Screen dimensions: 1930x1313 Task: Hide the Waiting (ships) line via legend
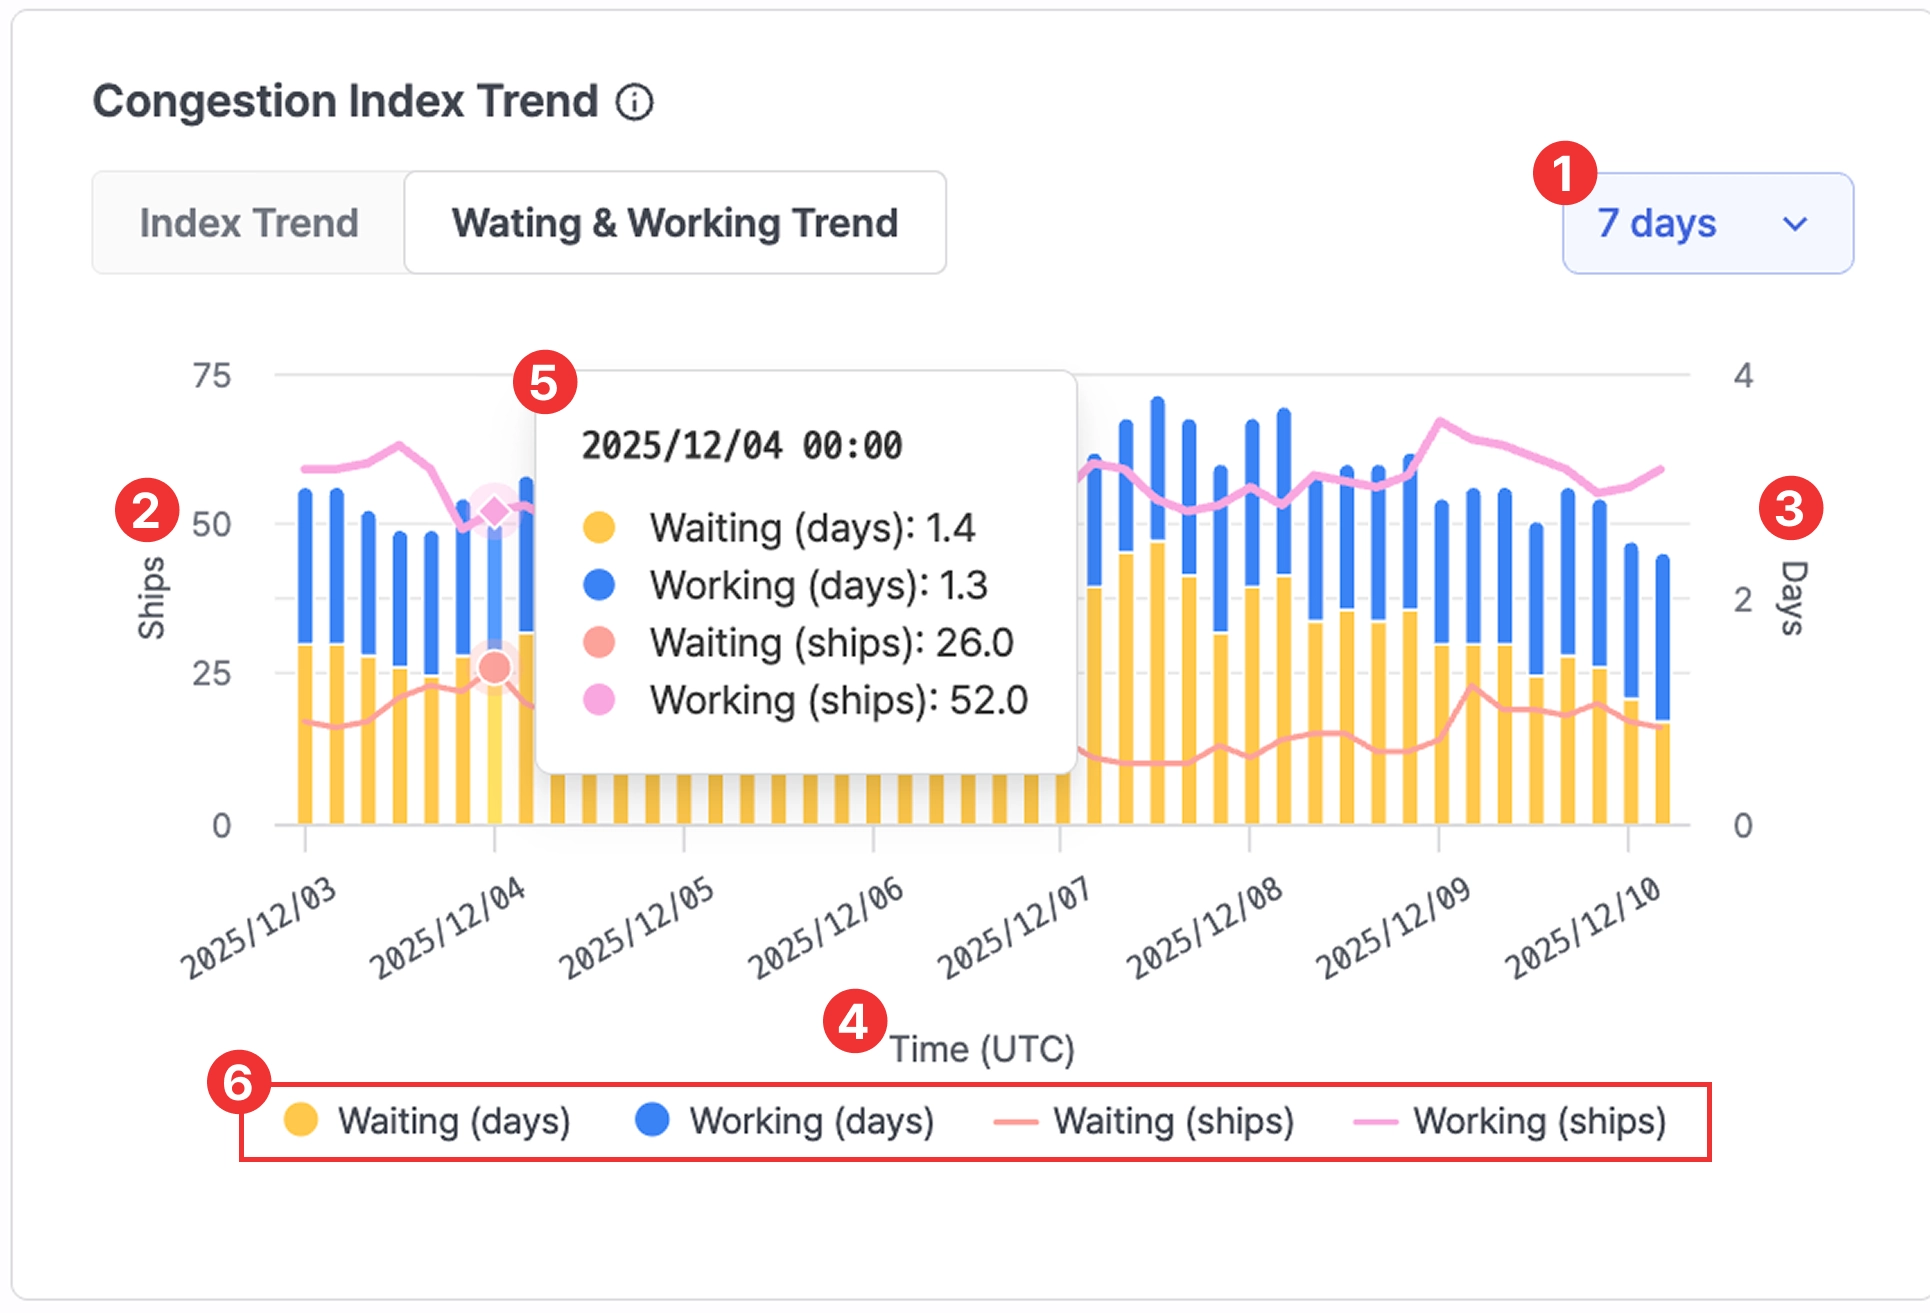pyautogui.click(x=1172, y=1121)
